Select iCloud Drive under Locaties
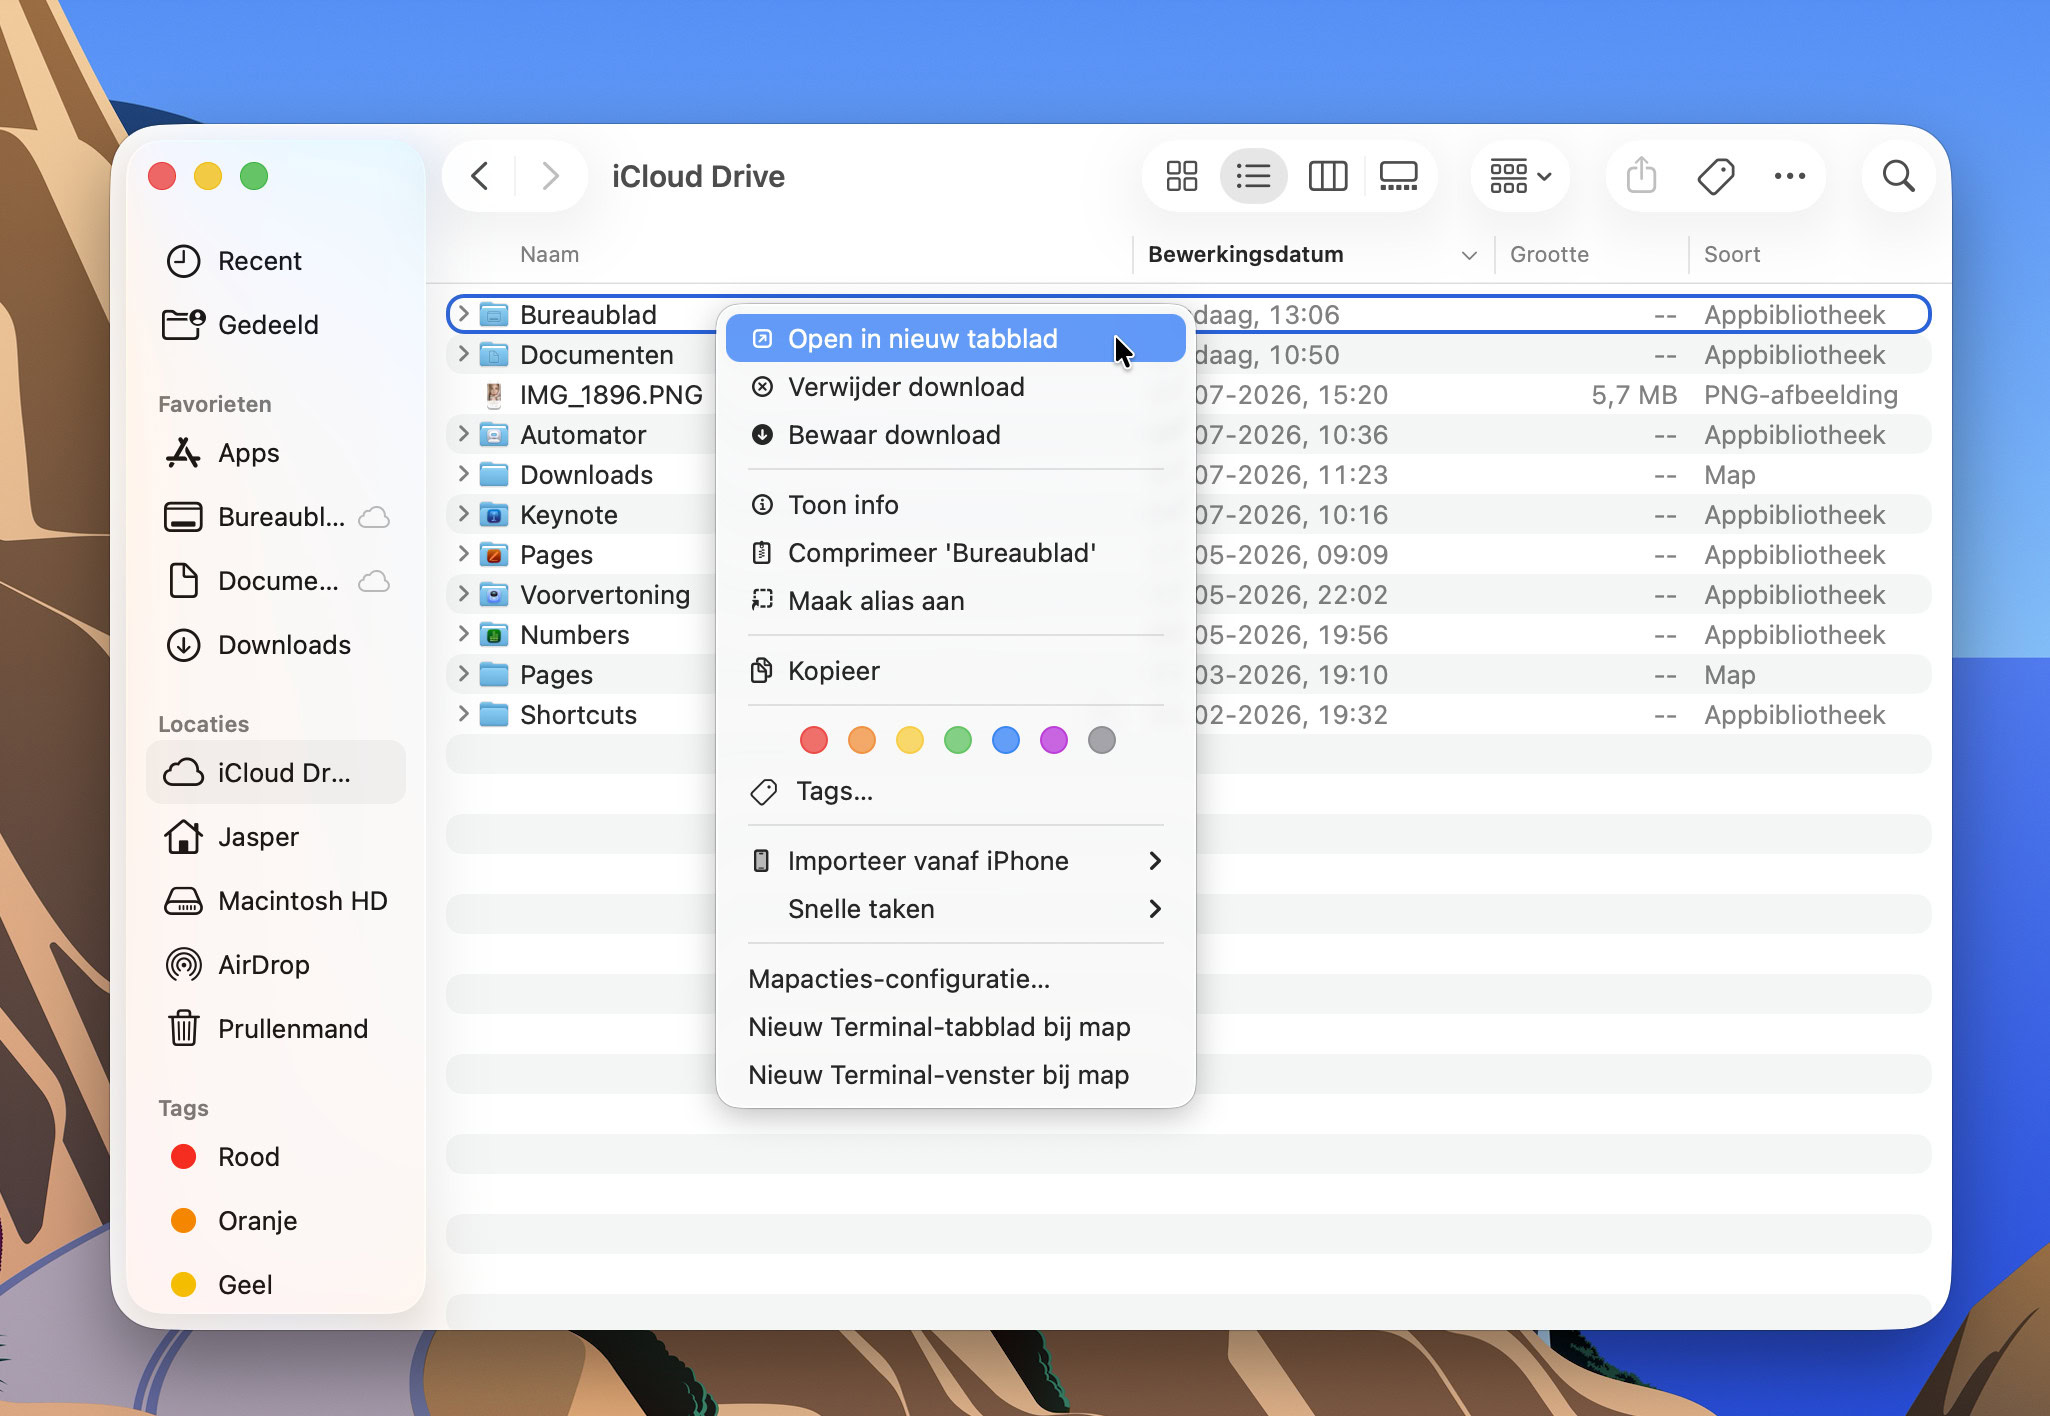The height and width of the screenshot is (1416, 2050). tap(276, 773)
